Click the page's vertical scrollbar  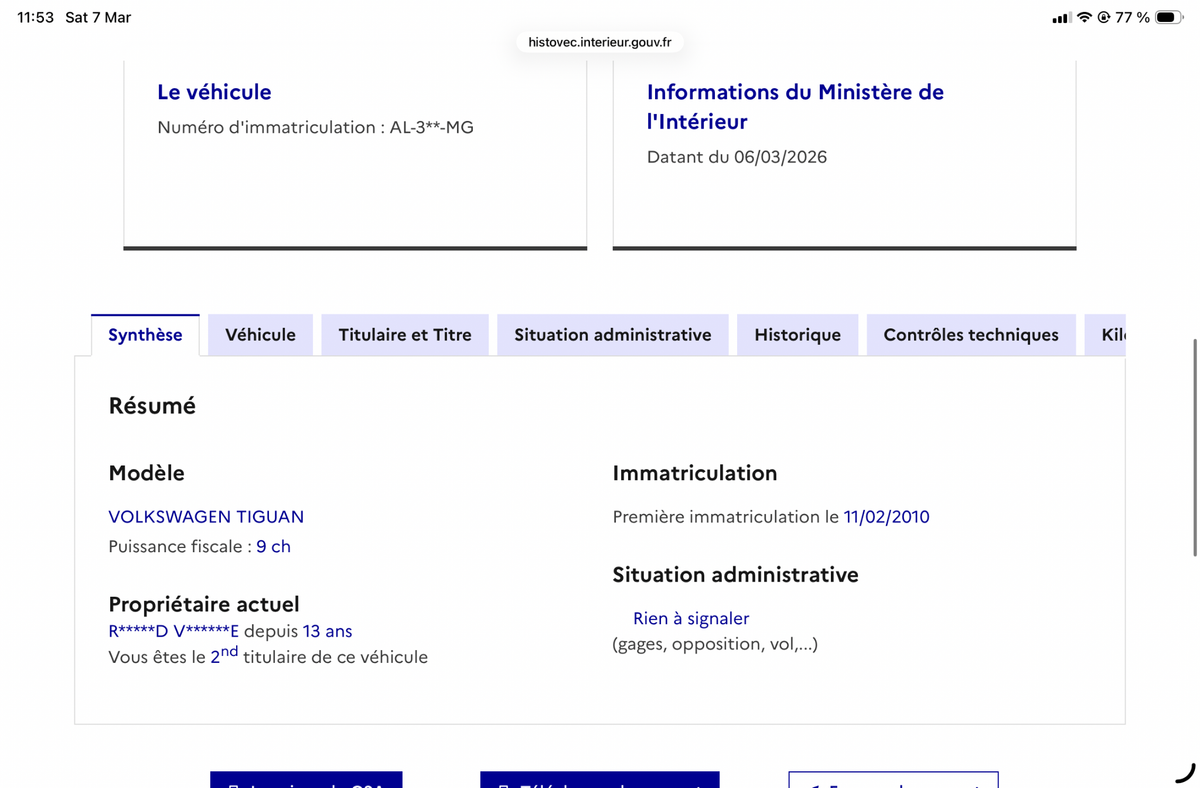click(x=1194, y=447)
